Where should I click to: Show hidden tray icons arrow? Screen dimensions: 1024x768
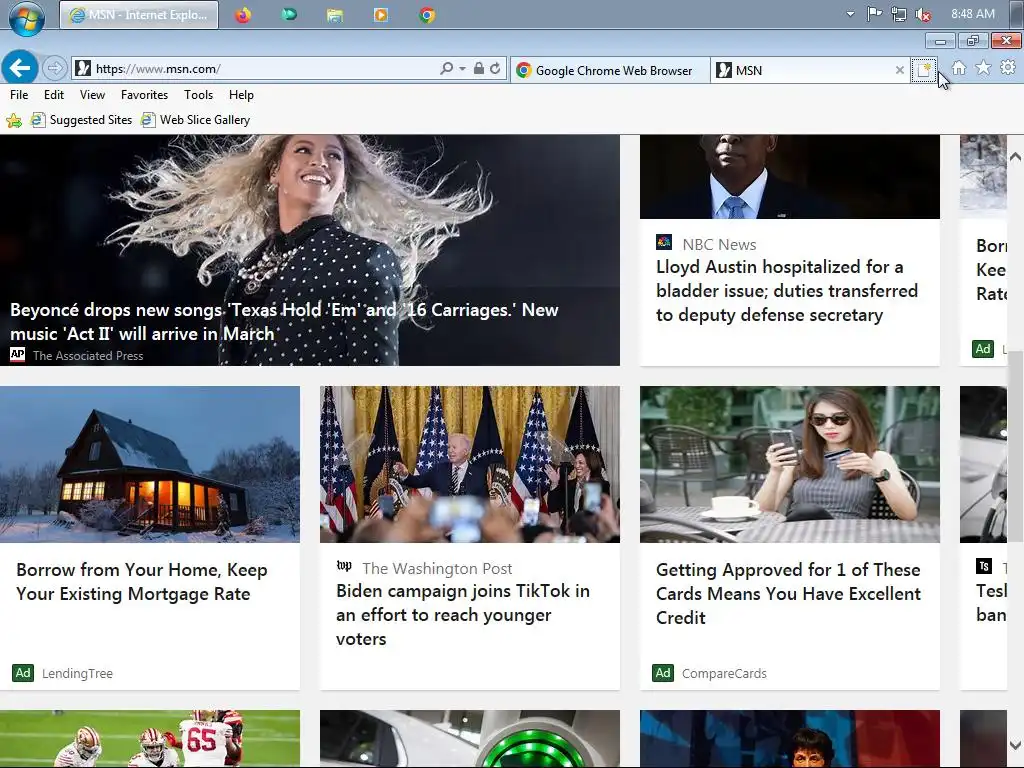point(850,14)
